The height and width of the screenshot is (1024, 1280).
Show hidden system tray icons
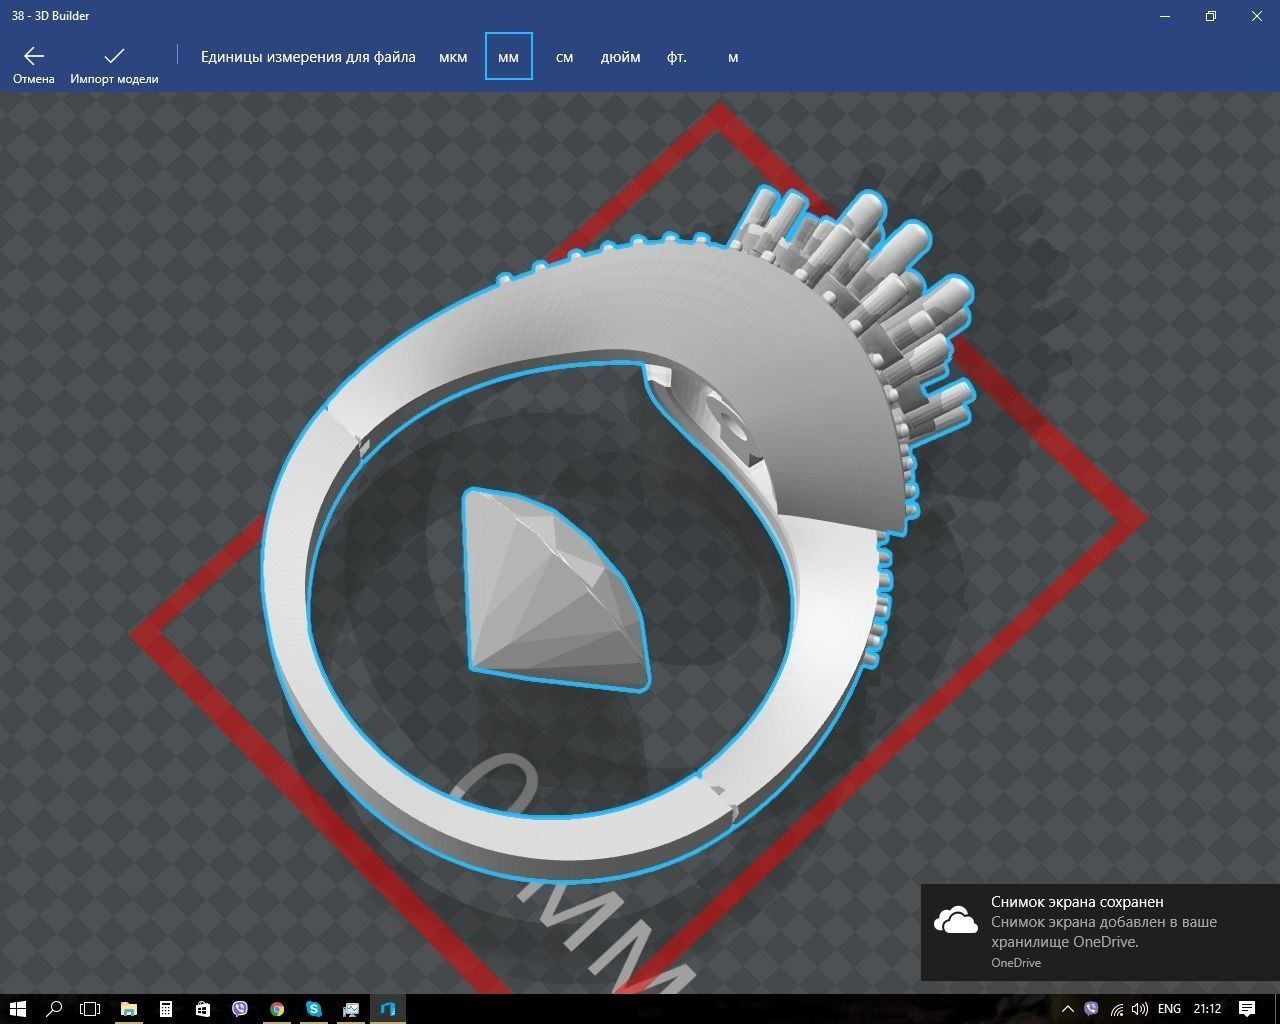tap(1067, 1009)
